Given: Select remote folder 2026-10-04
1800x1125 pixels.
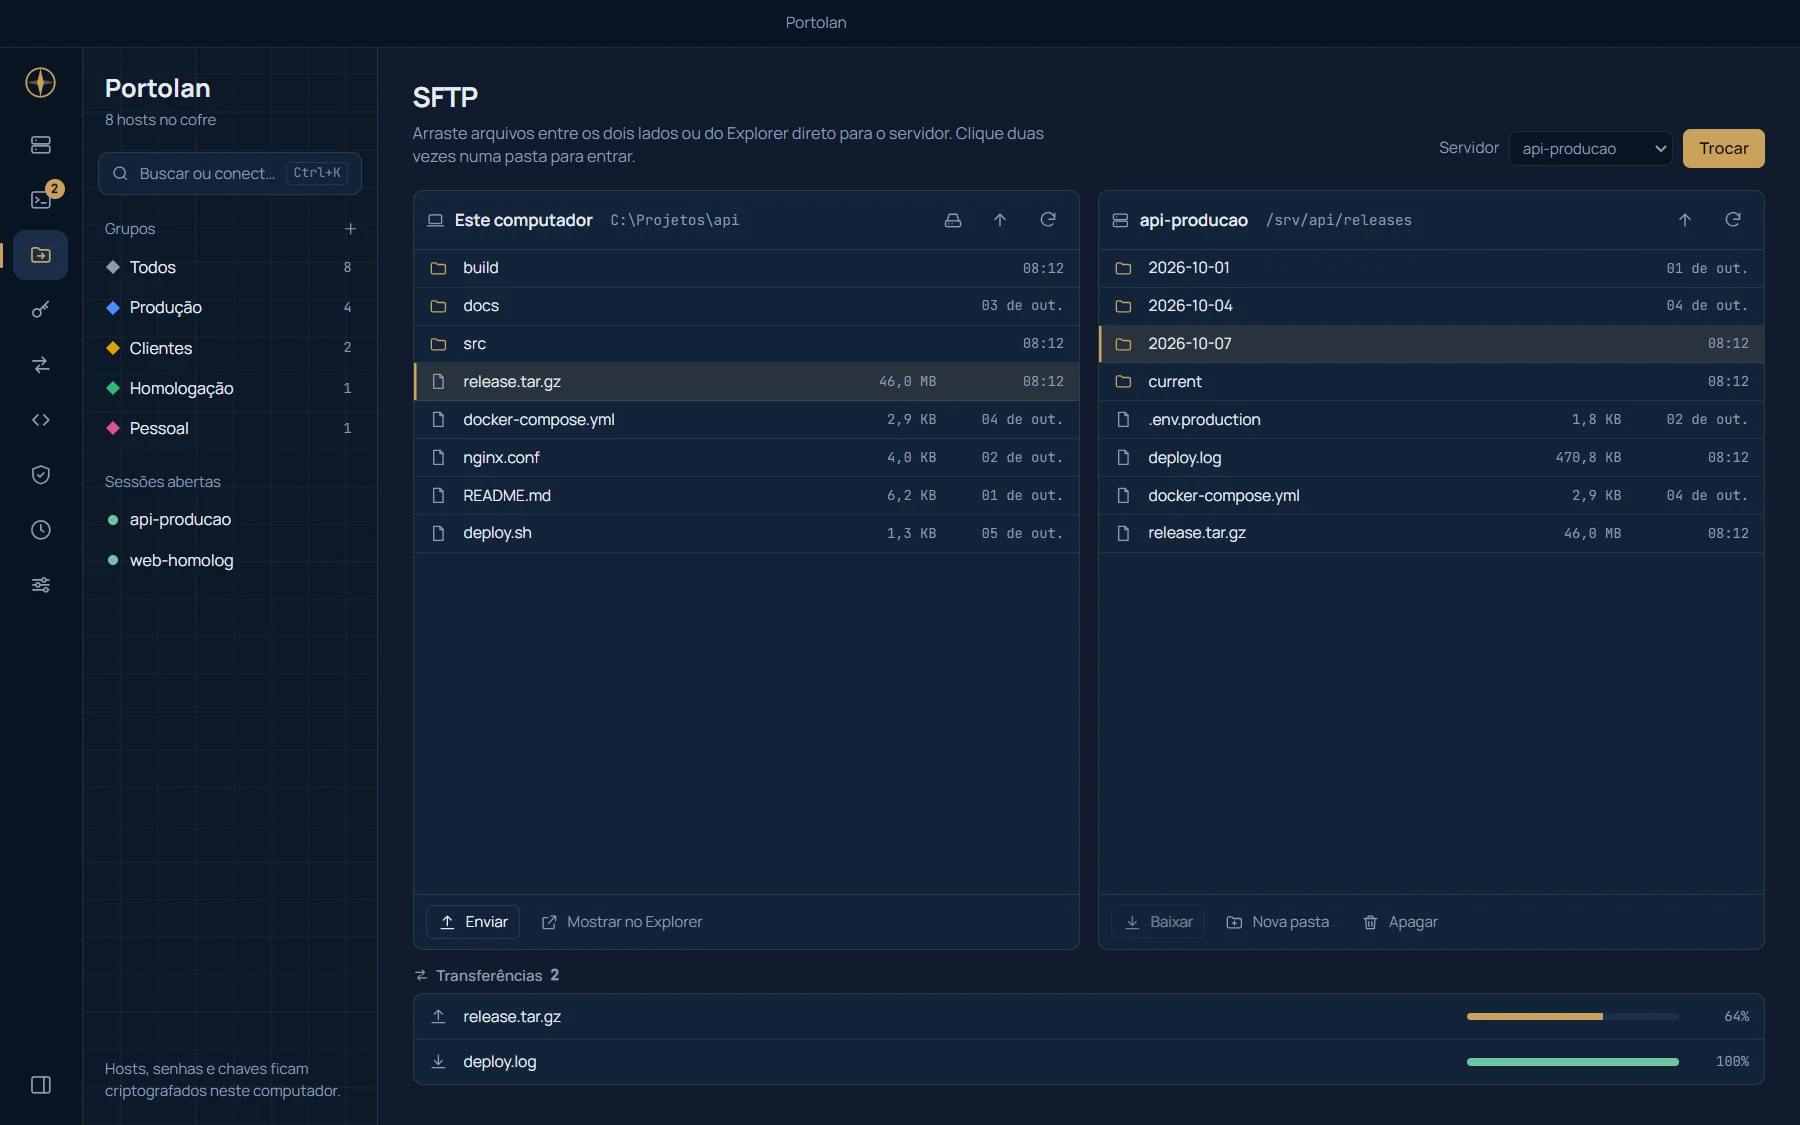Looking at the screenshot, I should 1431,306.
